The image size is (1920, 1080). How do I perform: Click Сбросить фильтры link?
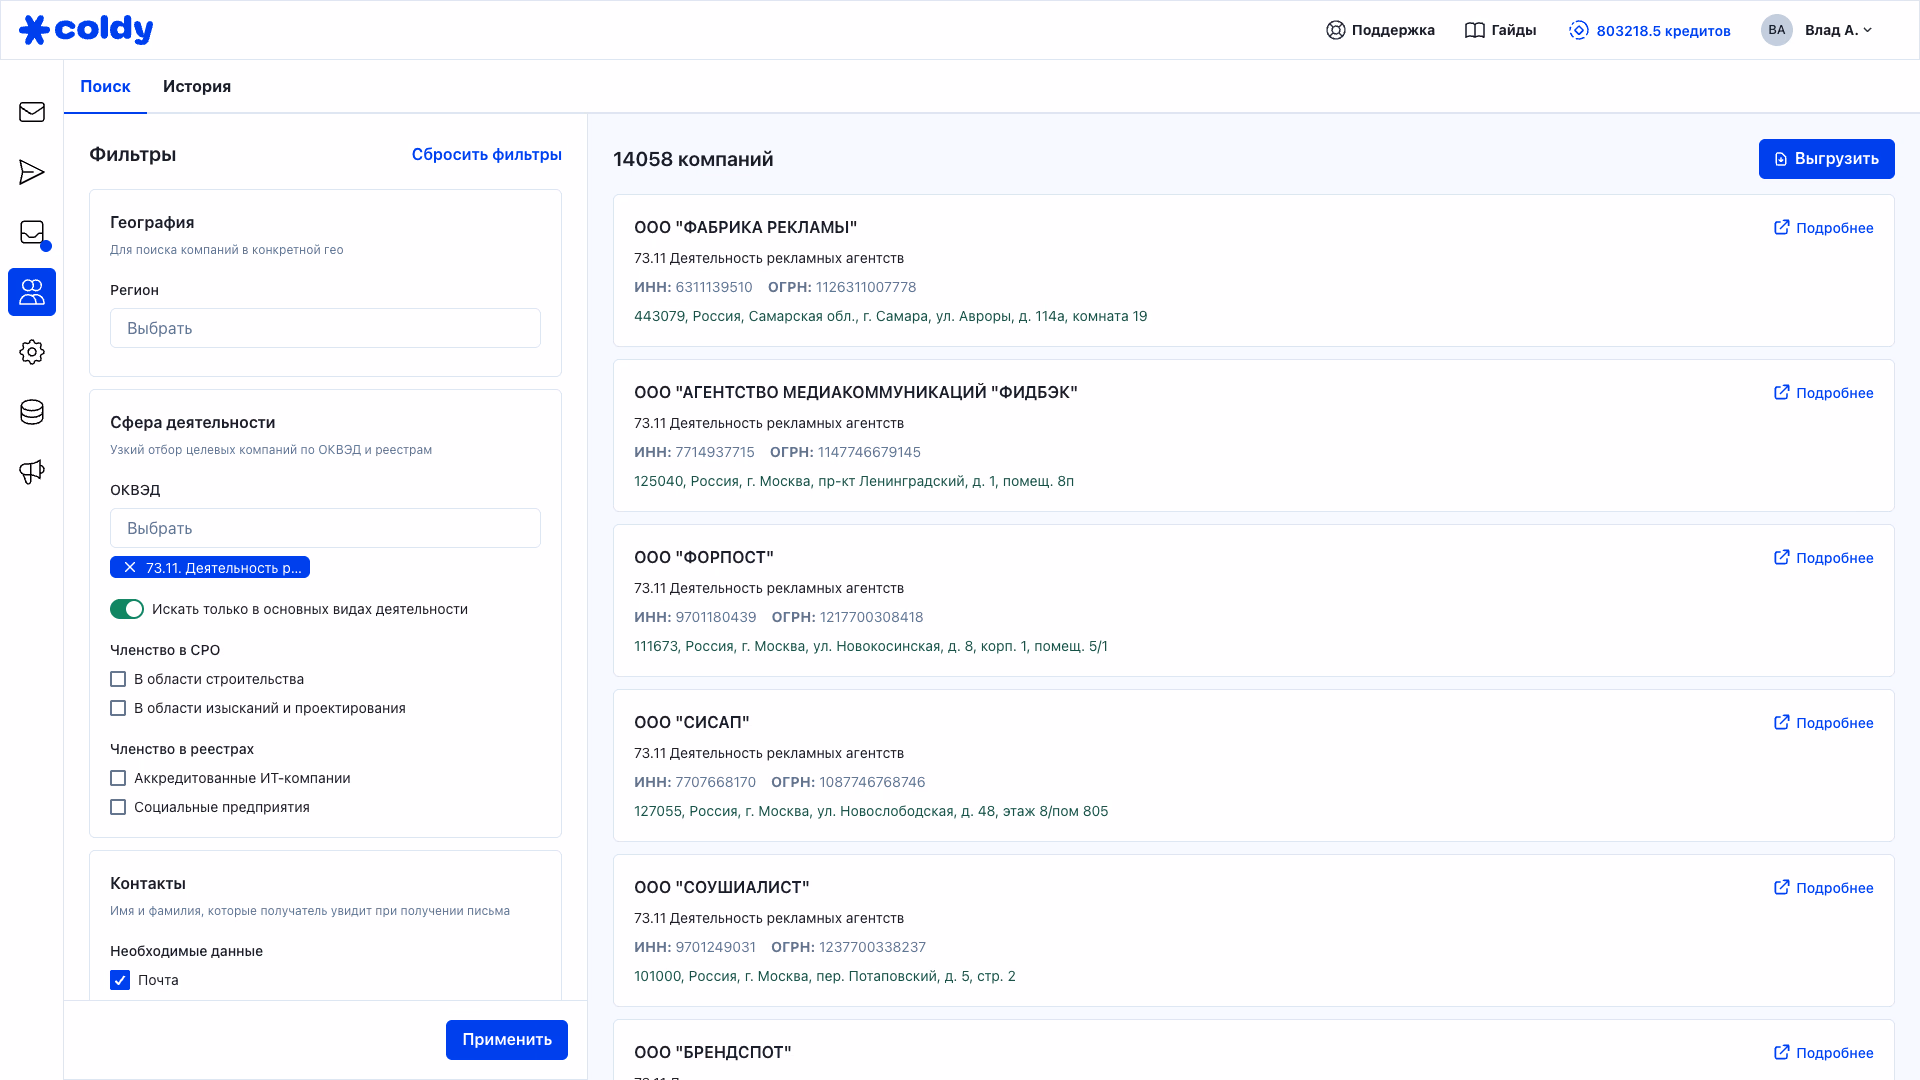click(486, 154)
